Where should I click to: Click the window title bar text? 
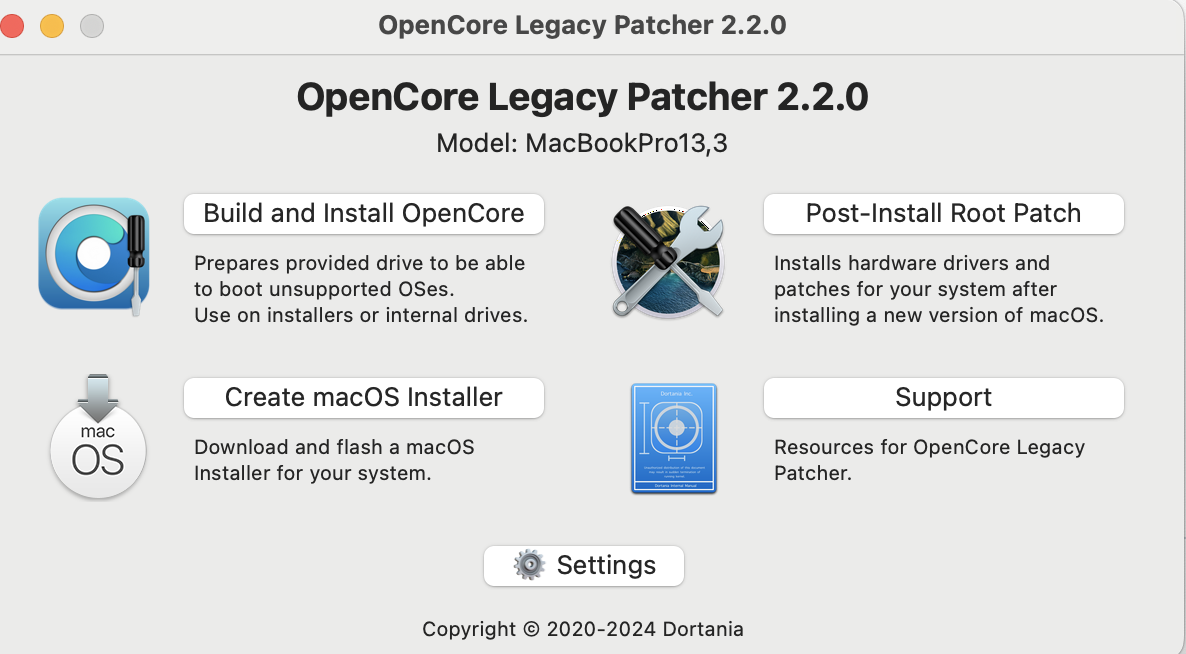click(x=582, y=25)
